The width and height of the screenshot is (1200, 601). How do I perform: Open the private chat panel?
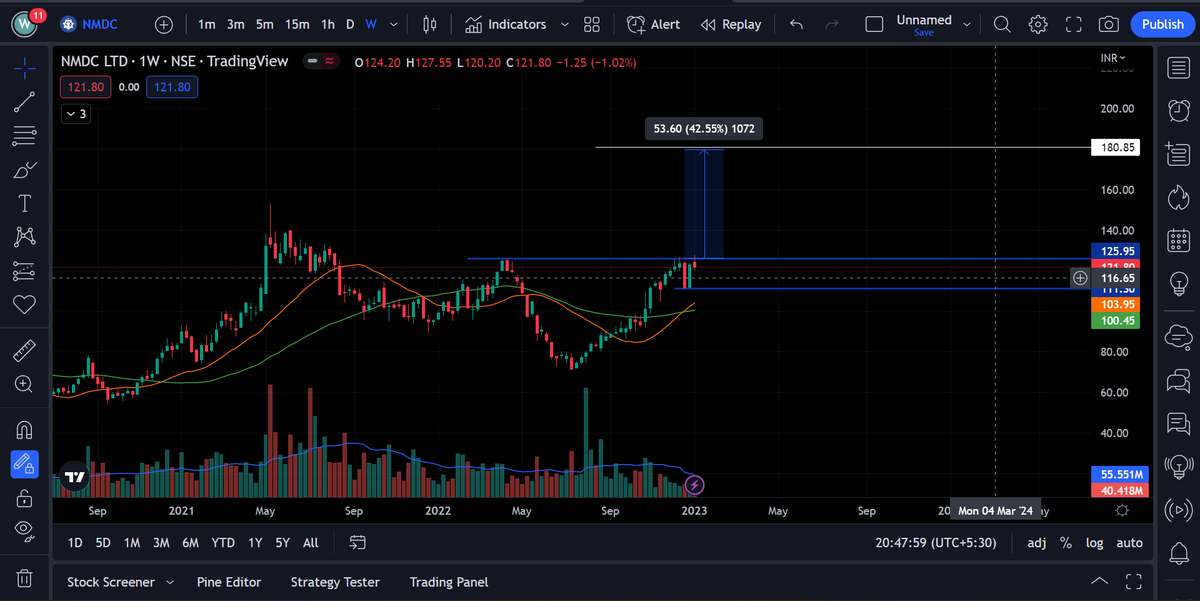point(1177,425)
